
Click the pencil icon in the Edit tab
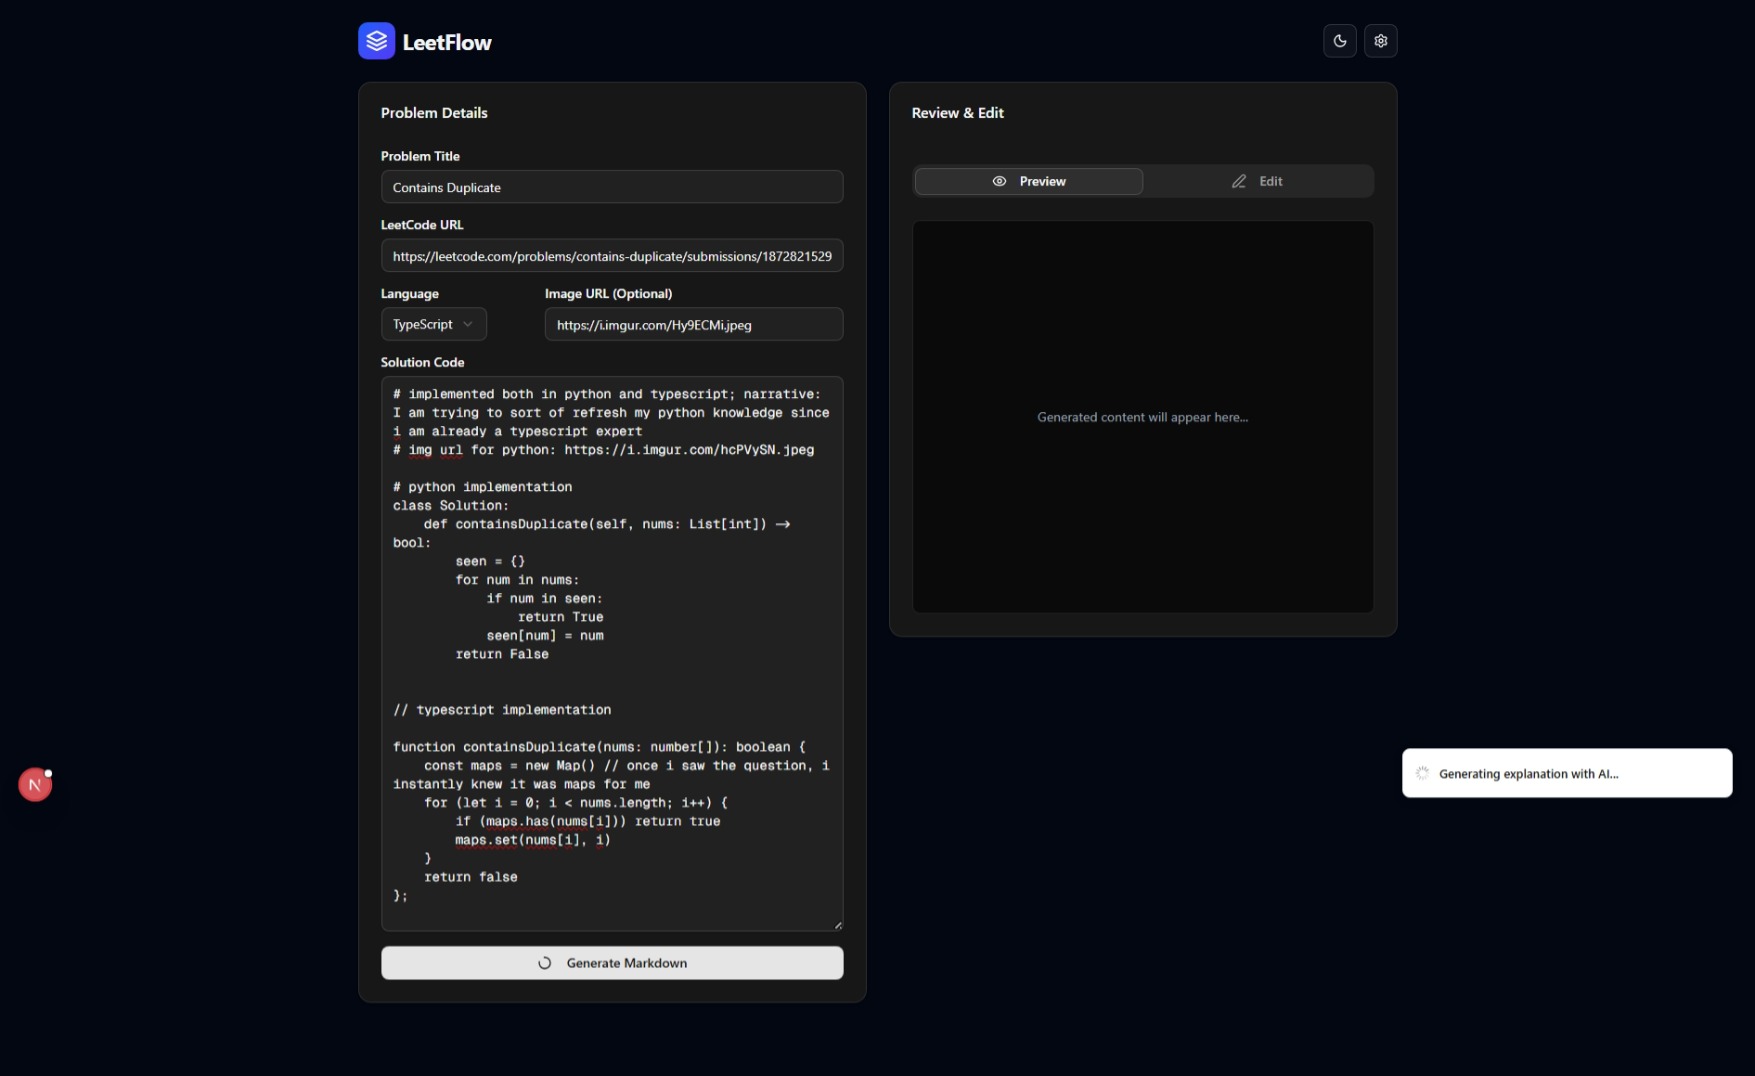(1239, 181)
